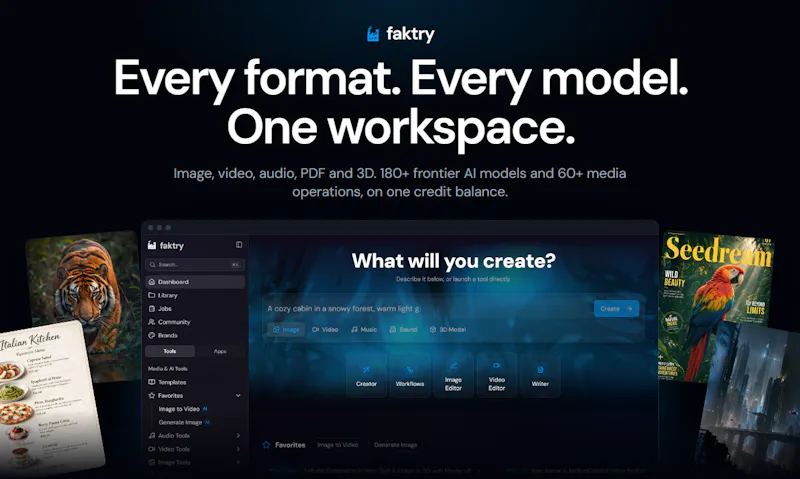
Task: Switch to the Tools tab
Action: 170,351
